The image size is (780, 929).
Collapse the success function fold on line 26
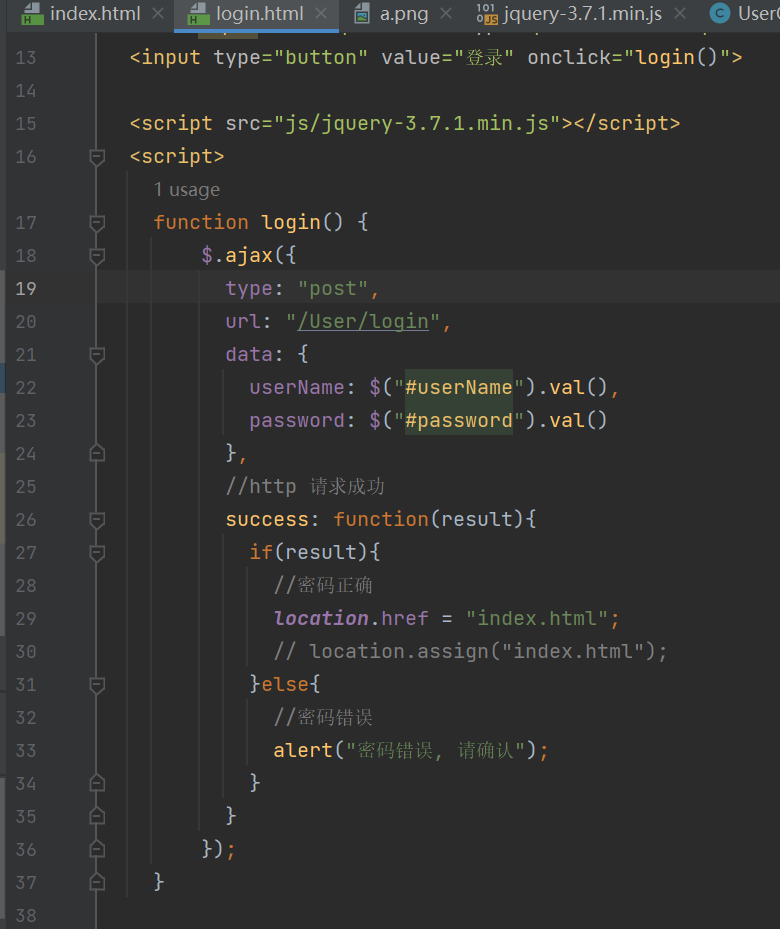[x=97, y=520]
